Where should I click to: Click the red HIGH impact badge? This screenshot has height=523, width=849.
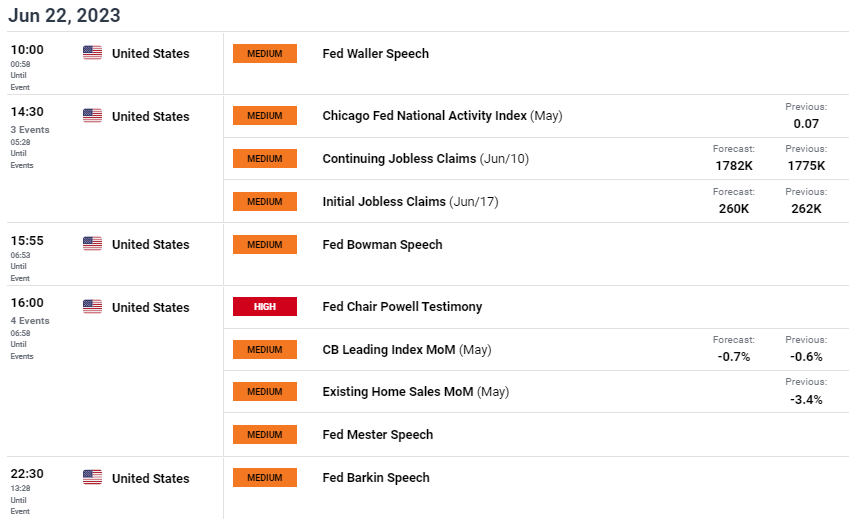click(265, 307)
